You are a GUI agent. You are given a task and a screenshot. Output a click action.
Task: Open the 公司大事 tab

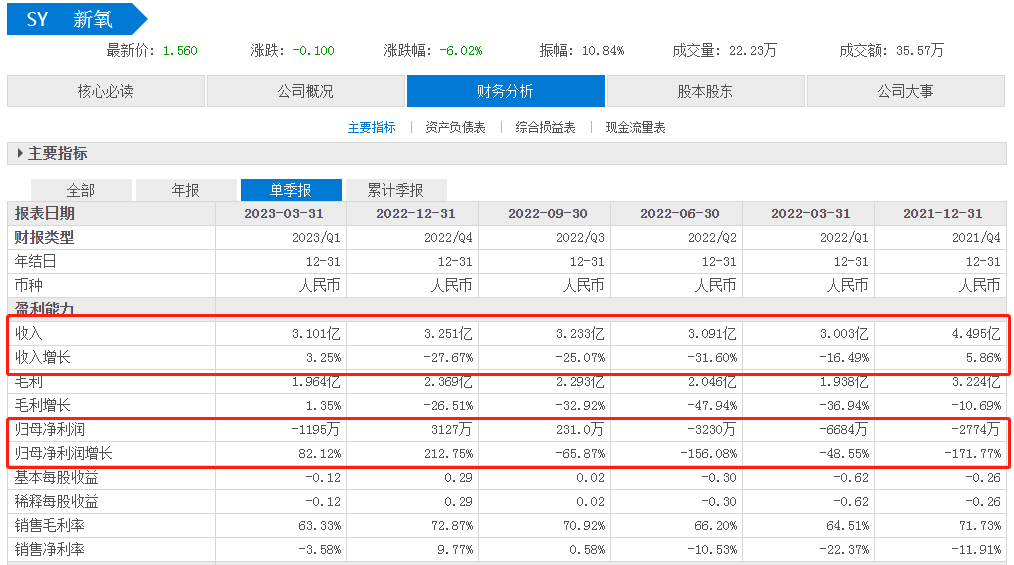coord(905,91)
